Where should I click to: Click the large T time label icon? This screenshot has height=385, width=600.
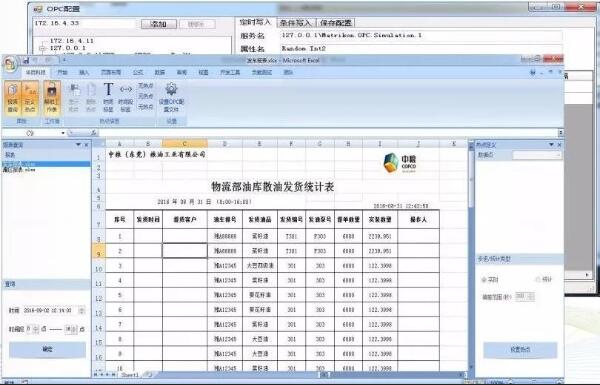[x=108, y=97]
